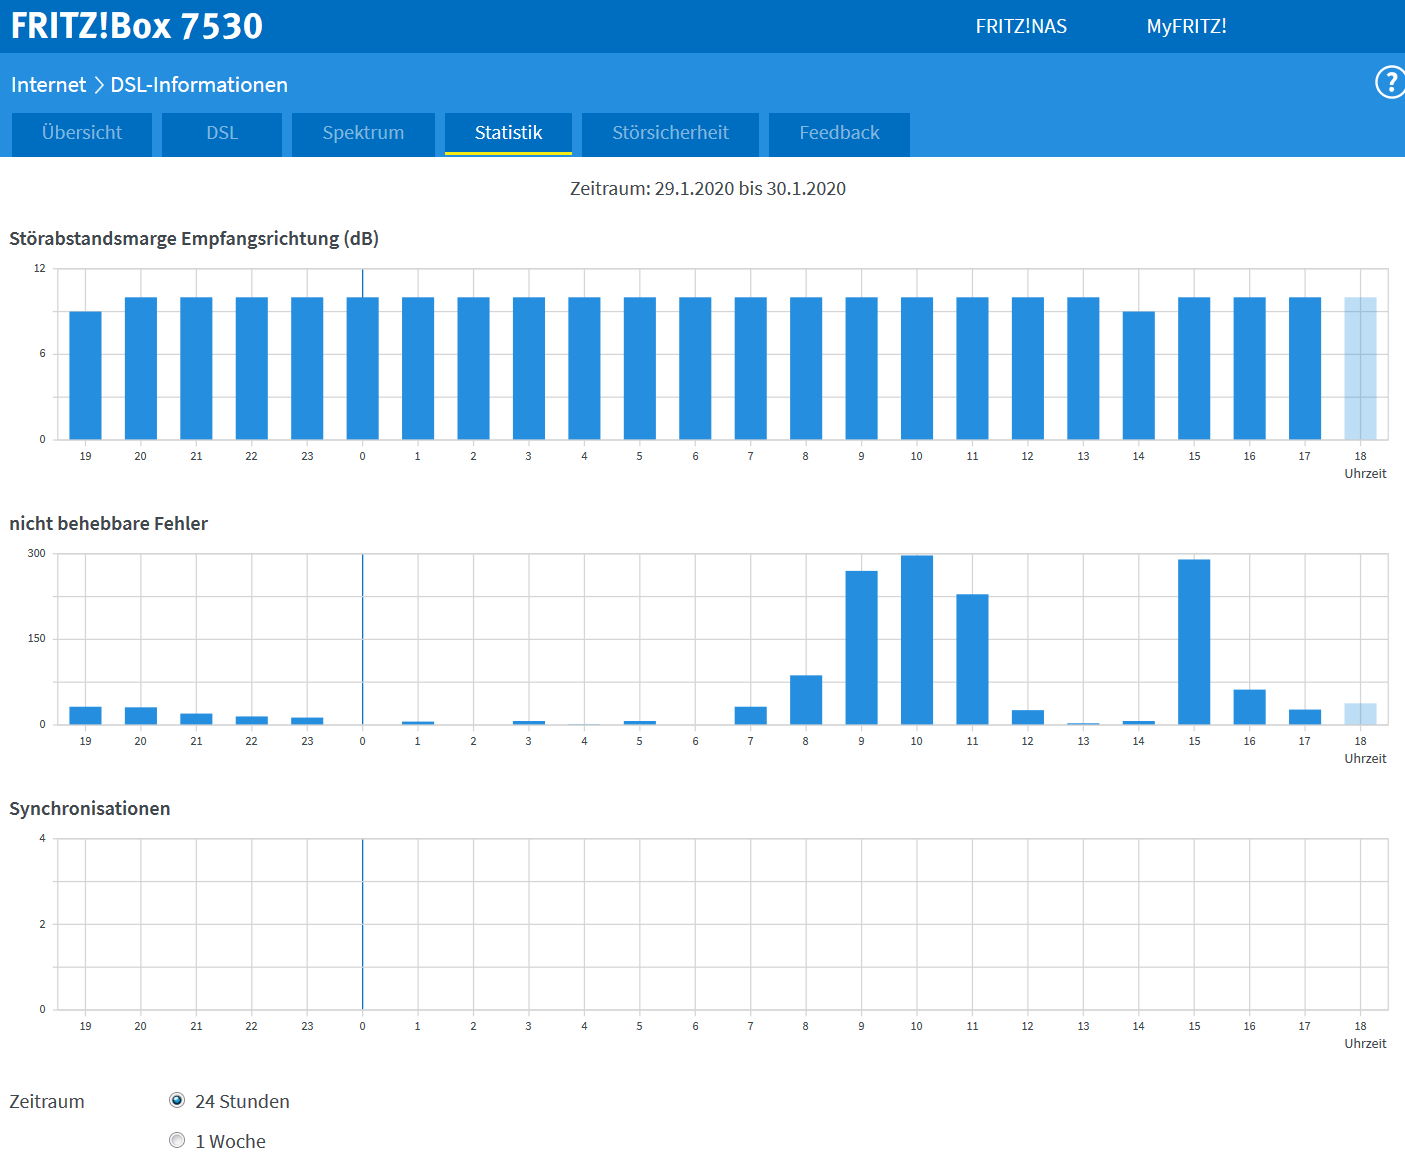Click the 19 o'clock bar in error chart

pos(85,716)
